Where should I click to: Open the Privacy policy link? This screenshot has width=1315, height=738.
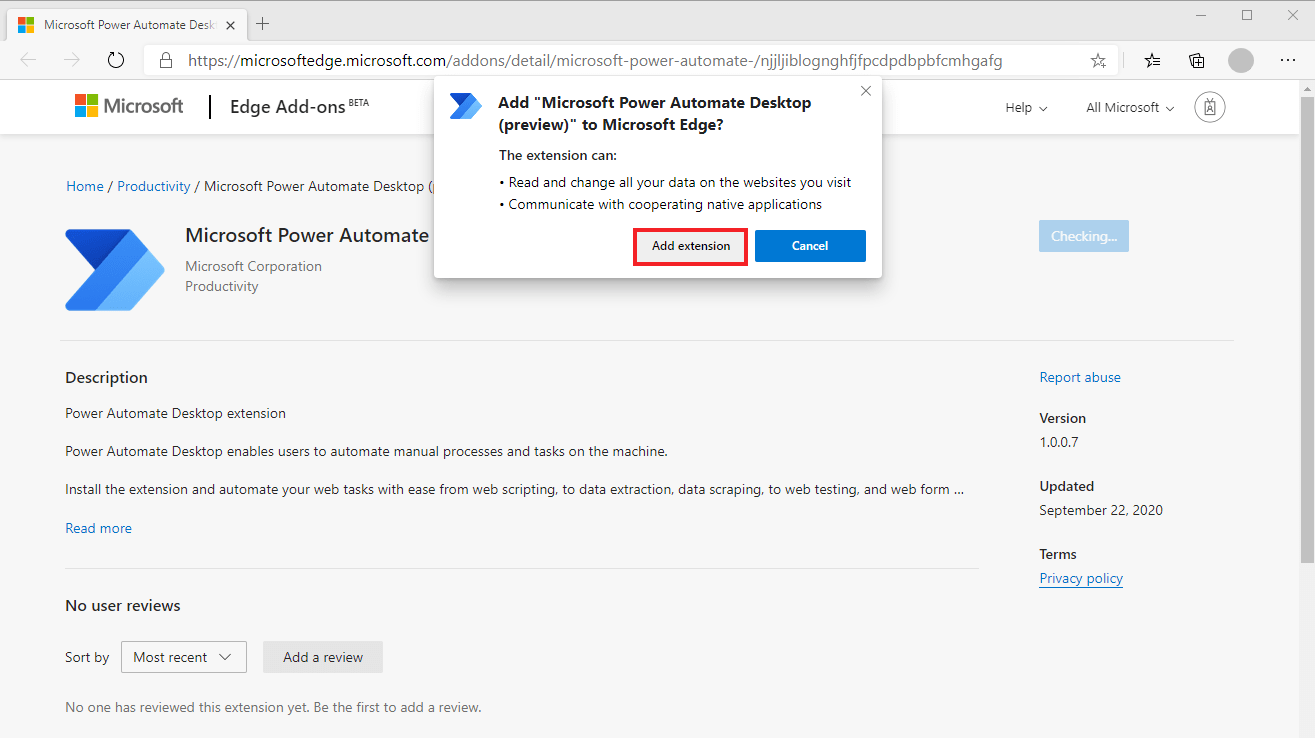coord(1081,578)
